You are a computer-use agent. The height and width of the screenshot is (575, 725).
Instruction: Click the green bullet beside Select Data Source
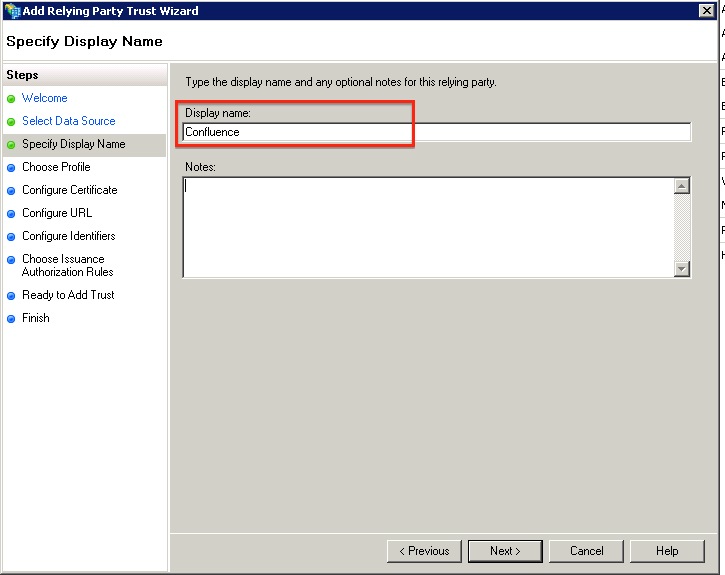click(x=11, y=122)
